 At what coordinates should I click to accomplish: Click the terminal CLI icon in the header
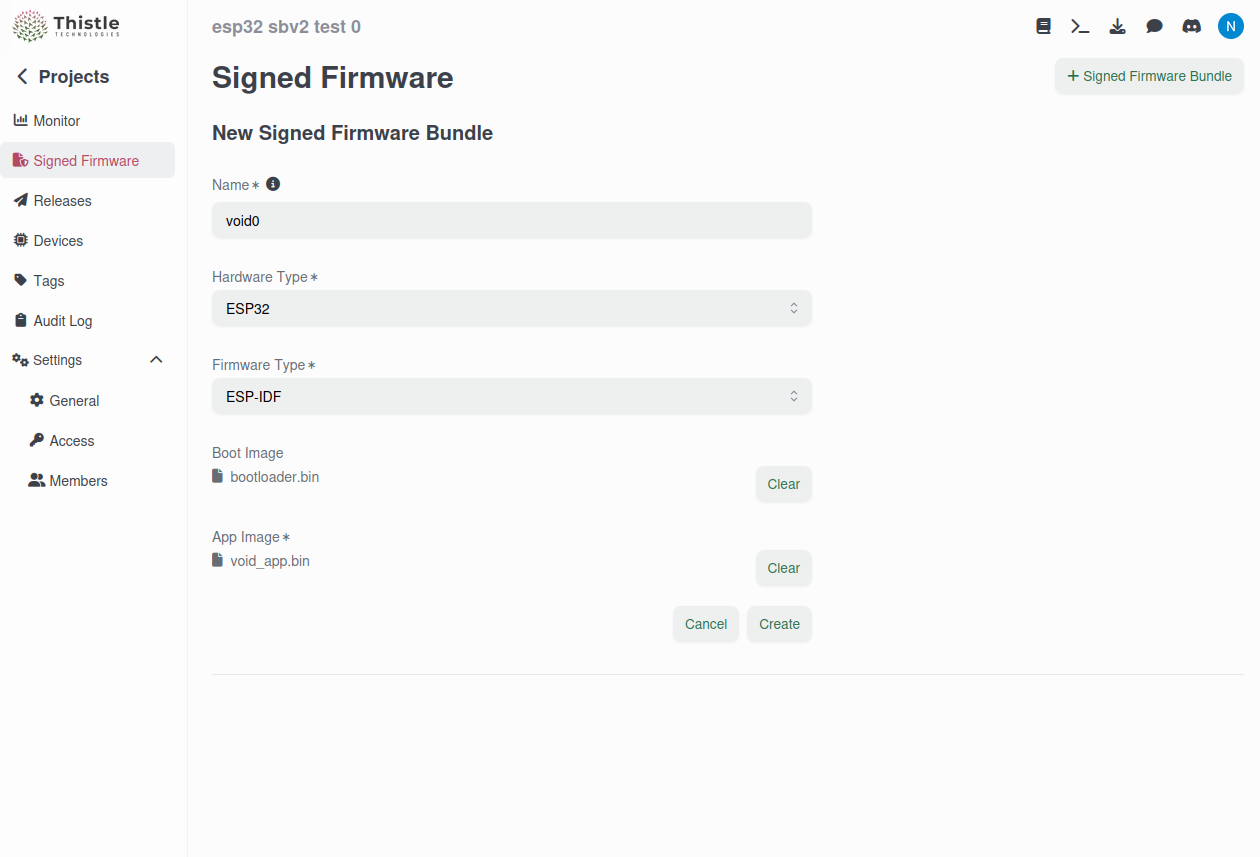coord(1080,26)
